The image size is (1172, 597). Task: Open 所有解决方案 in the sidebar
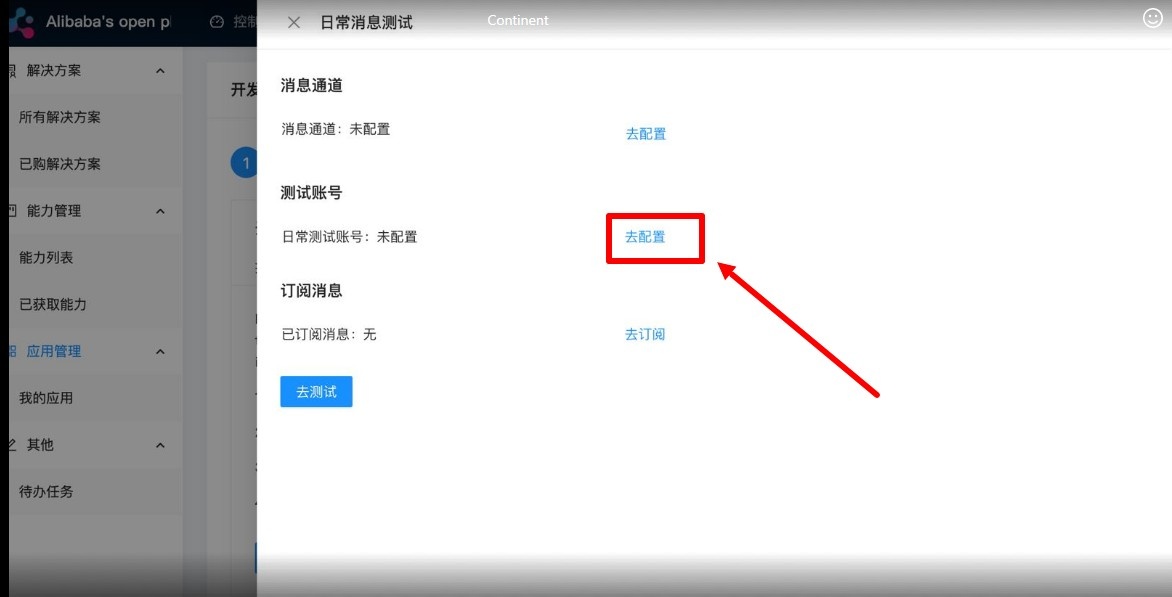(x=60, y=117)
